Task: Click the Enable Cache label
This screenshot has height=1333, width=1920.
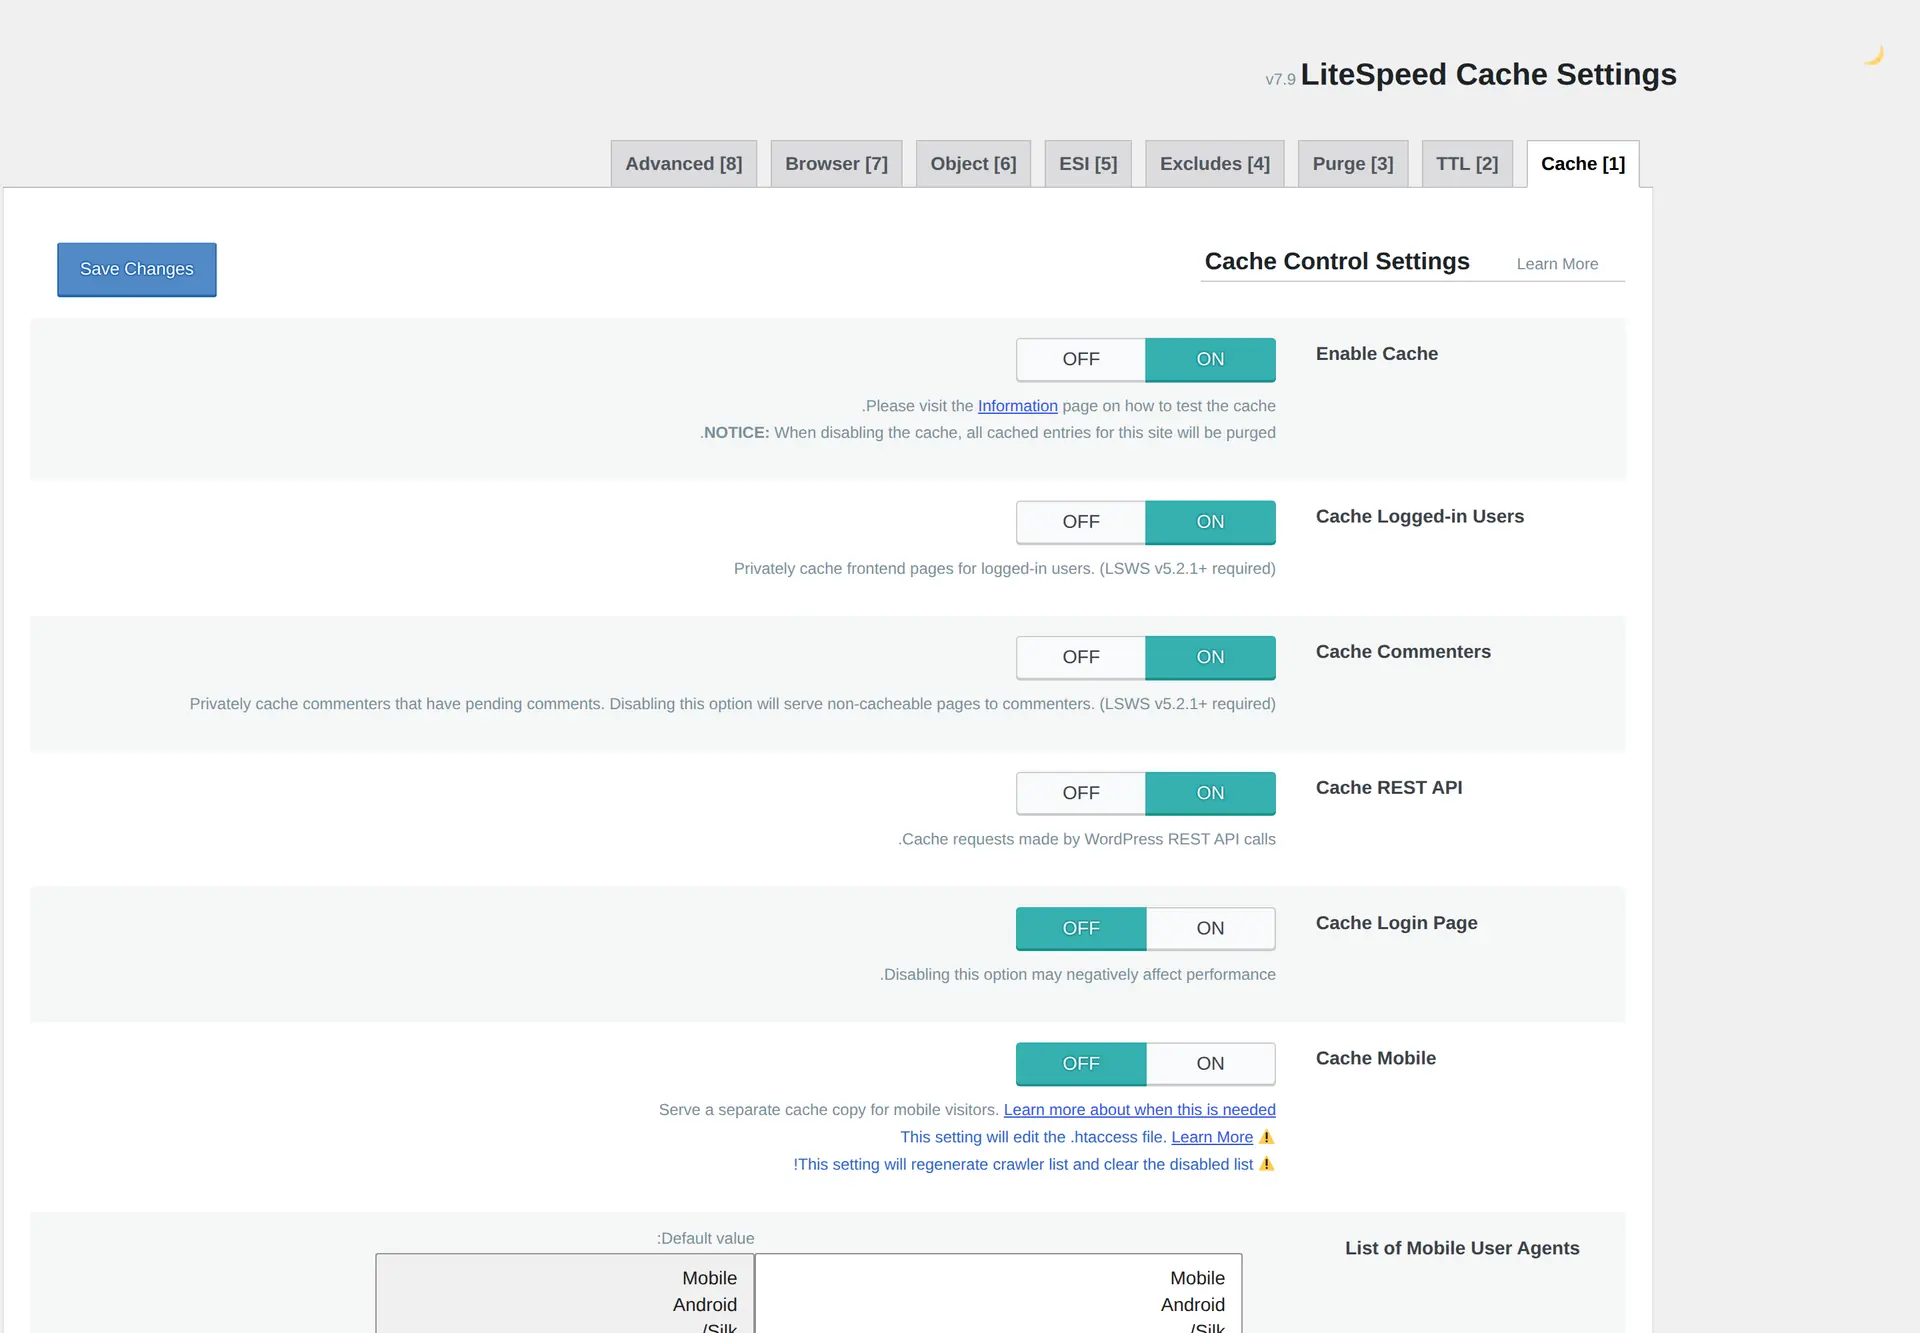Action: point(1376,354)
